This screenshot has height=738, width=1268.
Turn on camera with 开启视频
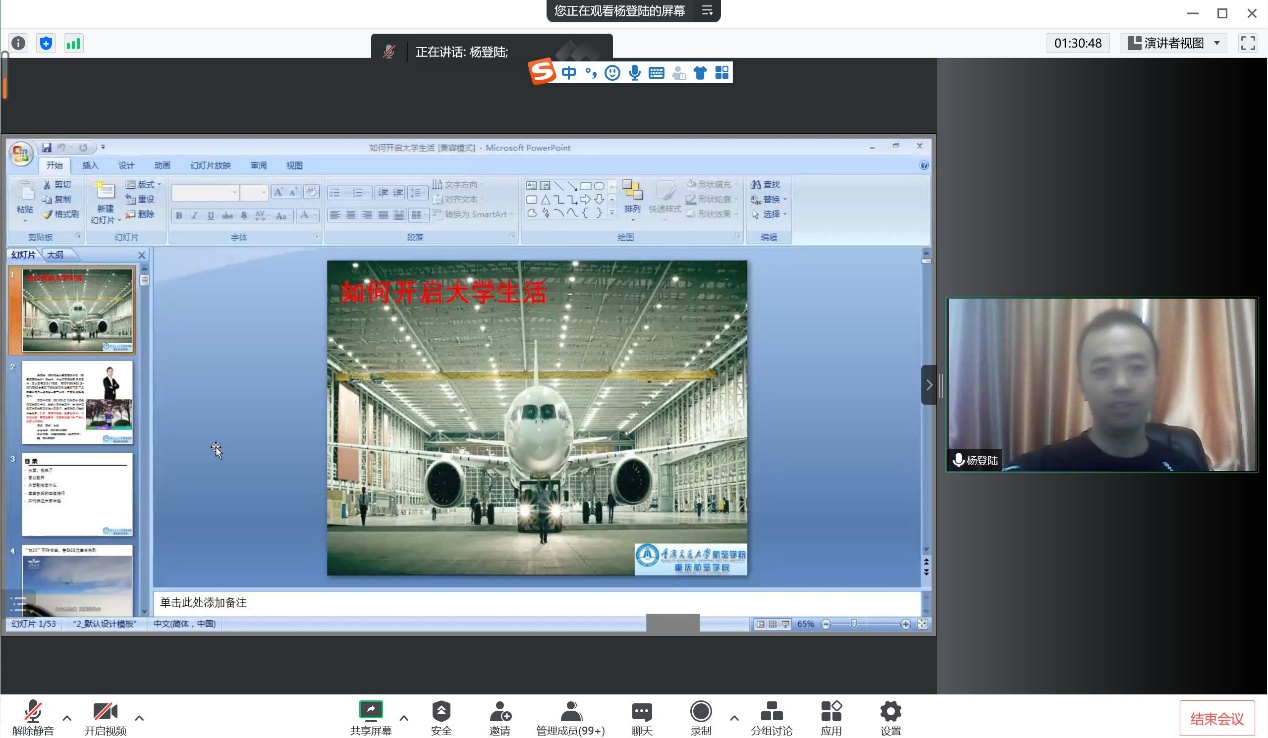click(105, 712)
